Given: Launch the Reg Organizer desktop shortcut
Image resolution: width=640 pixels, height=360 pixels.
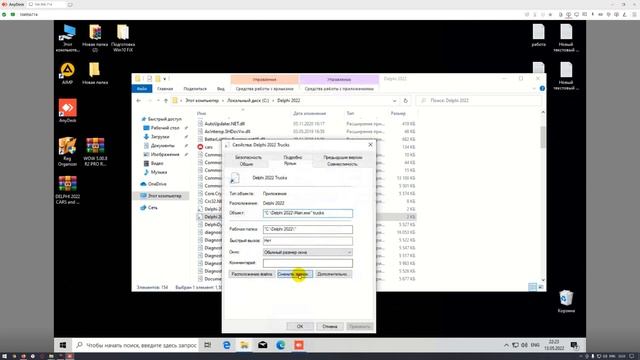Looking at the screenshot, I should 67,151.
